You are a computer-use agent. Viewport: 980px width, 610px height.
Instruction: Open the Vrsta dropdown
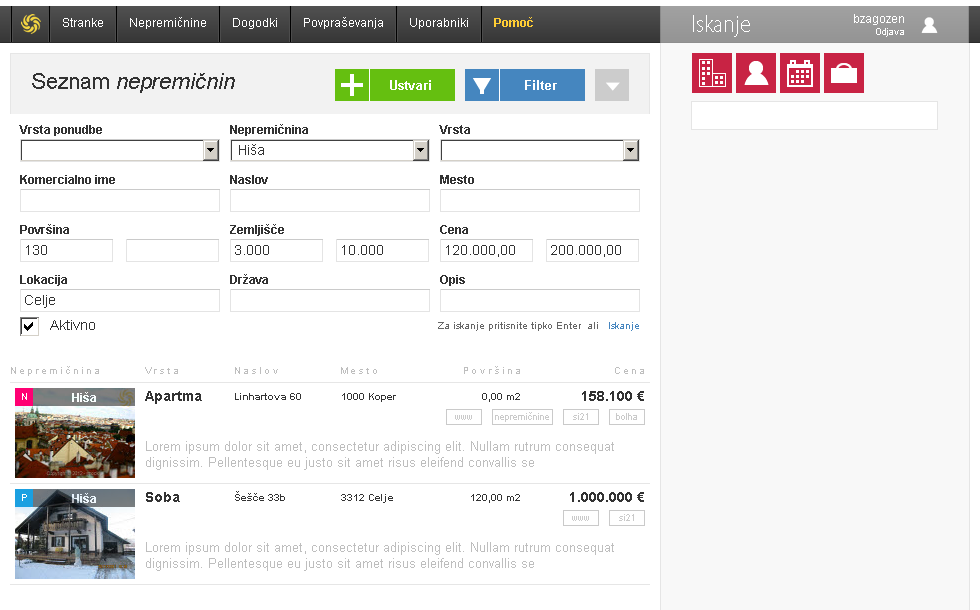click(539, 150)
